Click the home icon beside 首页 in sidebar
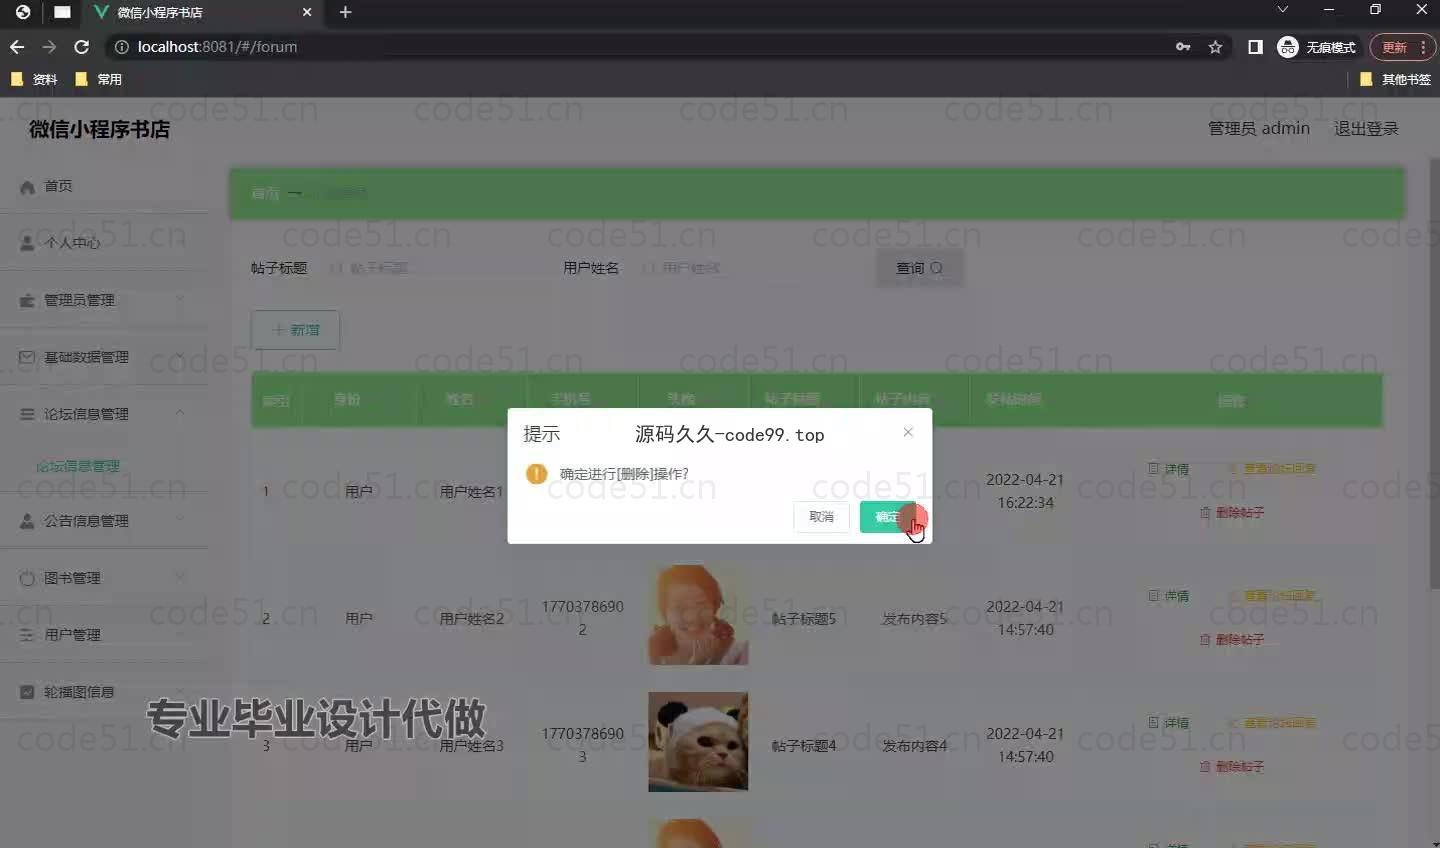 click(x=28, y=187)
